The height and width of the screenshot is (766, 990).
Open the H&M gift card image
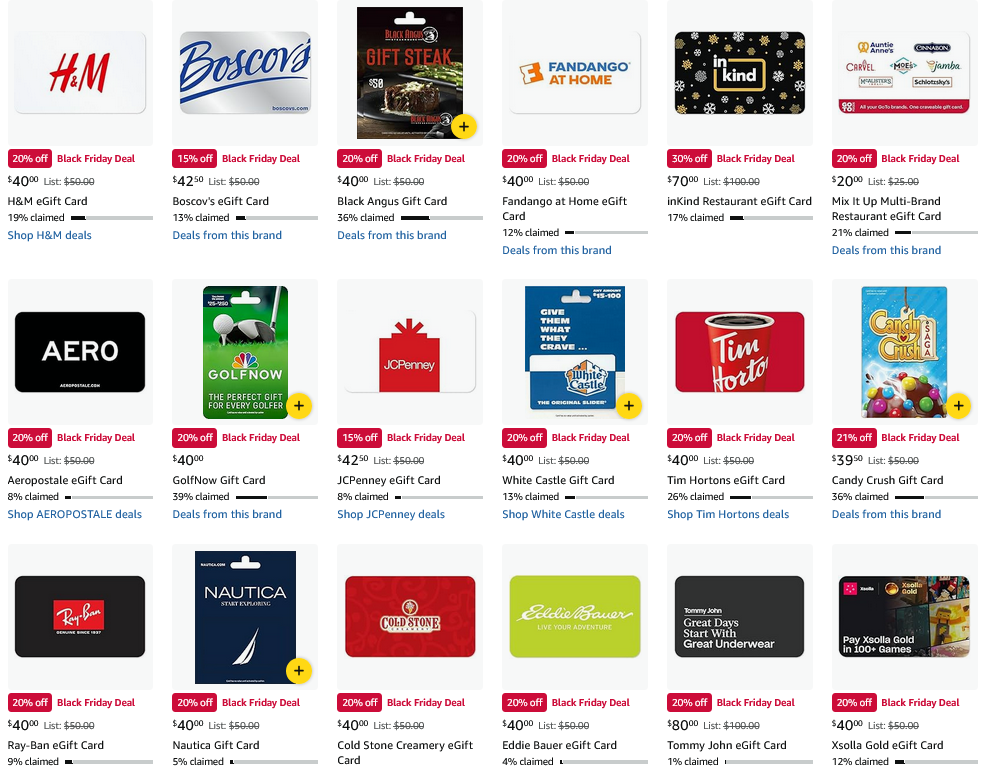[80, 73]
